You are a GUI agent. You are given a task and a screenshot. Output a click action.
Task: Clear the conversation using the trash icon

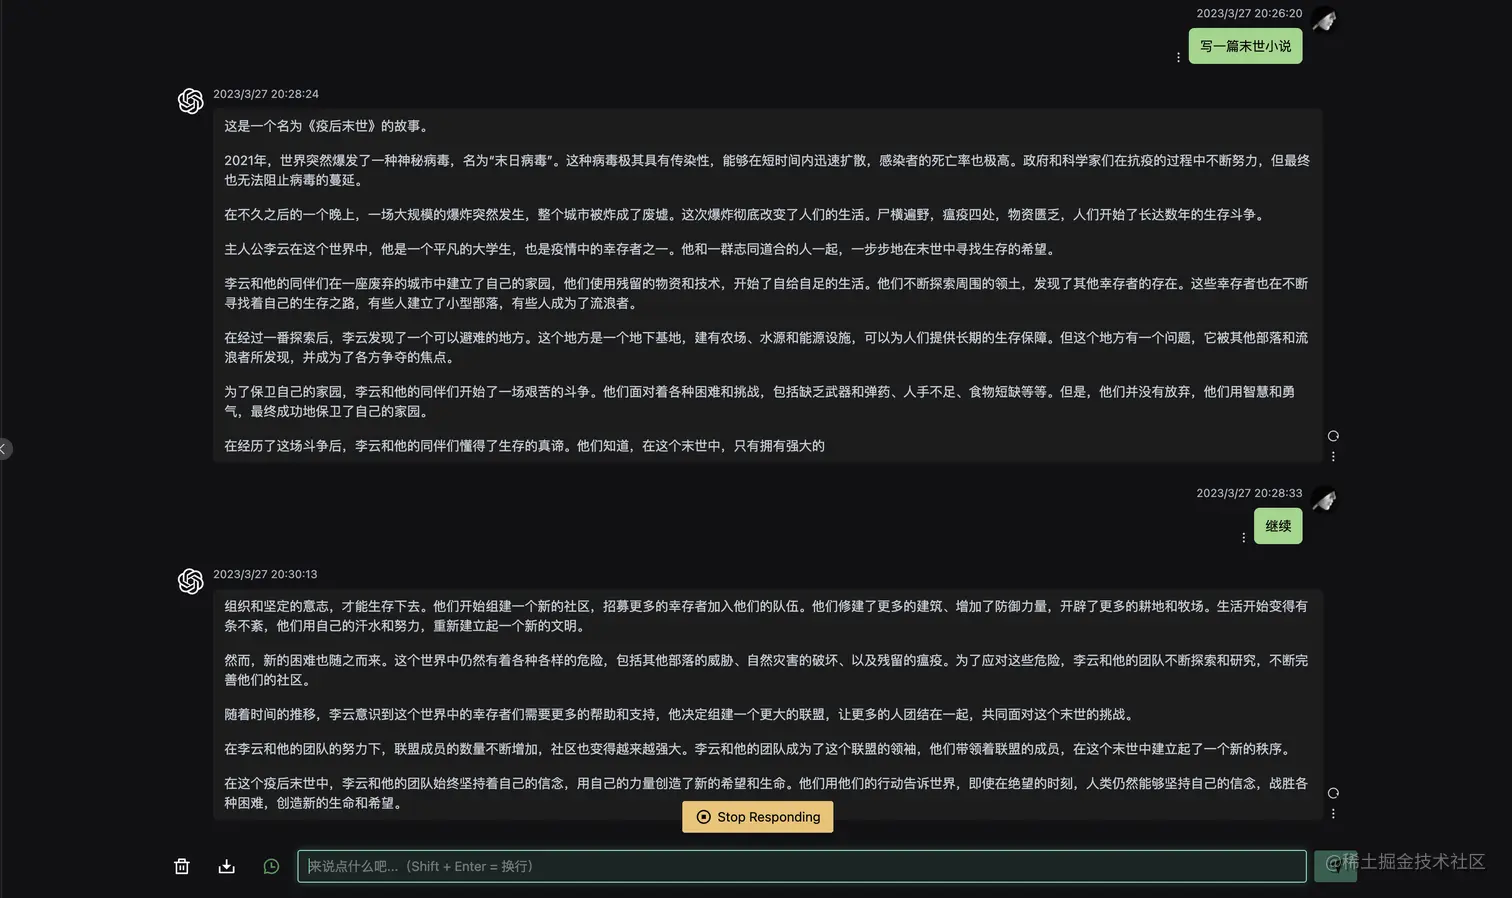click(181, 866)
